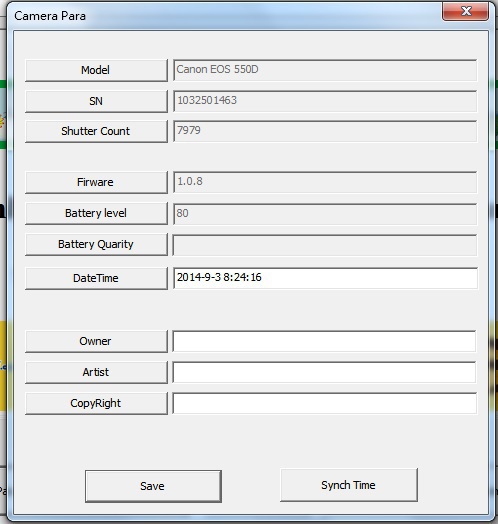Viewport: 498px width, 524px height.
Task: Click the Firware label button
Action: click(96, 182)
